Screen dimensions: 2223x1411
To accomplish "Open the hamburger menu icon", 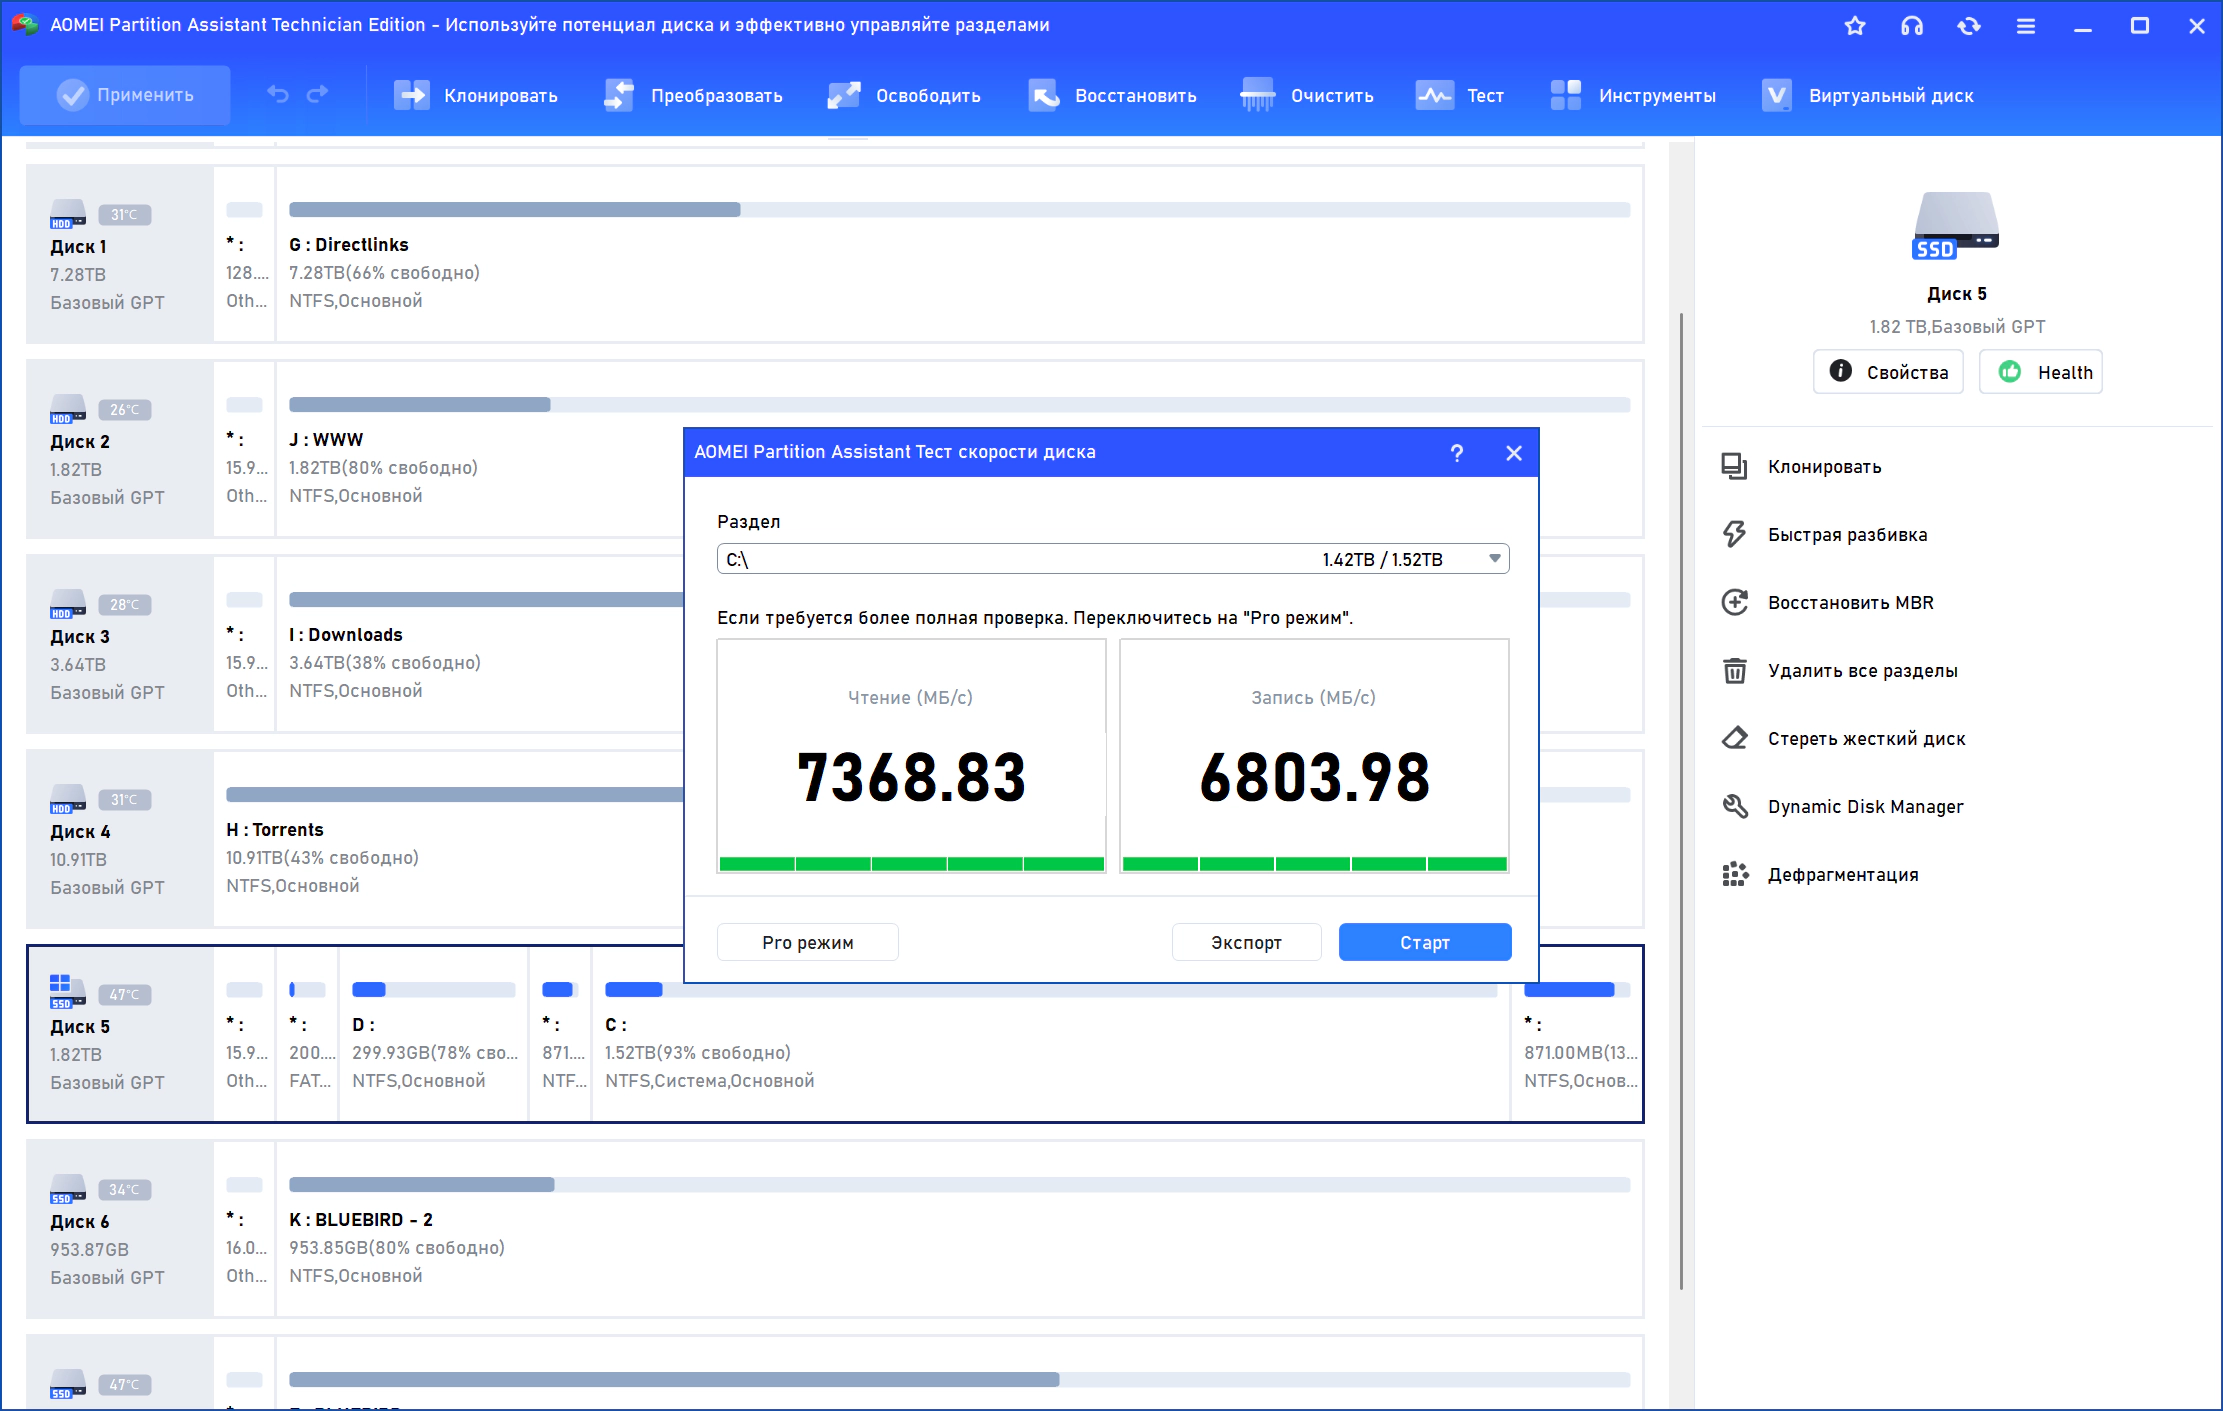I will pos(2026,26).
